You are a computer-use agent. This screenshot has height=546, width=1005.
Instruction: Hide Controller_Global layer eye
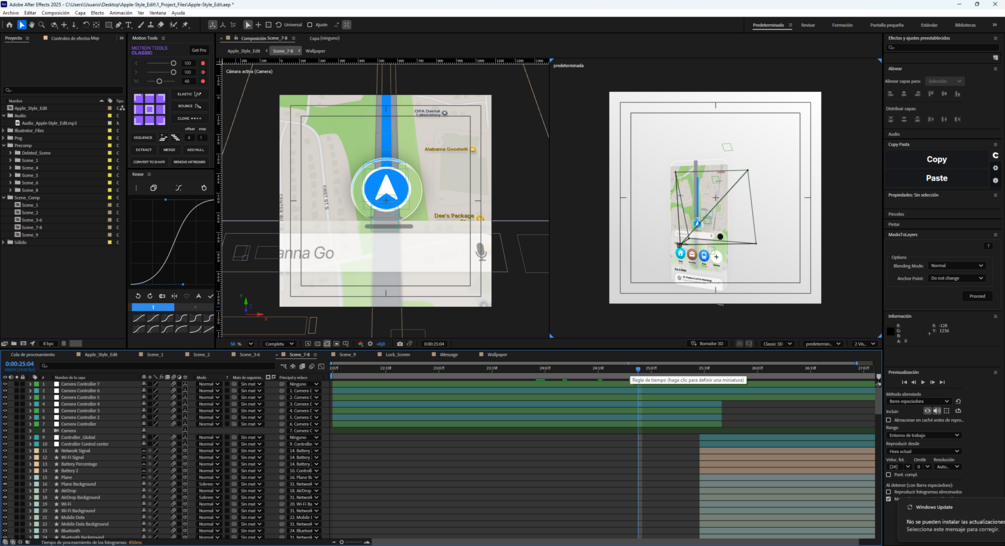pyautogui.click(x=5, y=437)
